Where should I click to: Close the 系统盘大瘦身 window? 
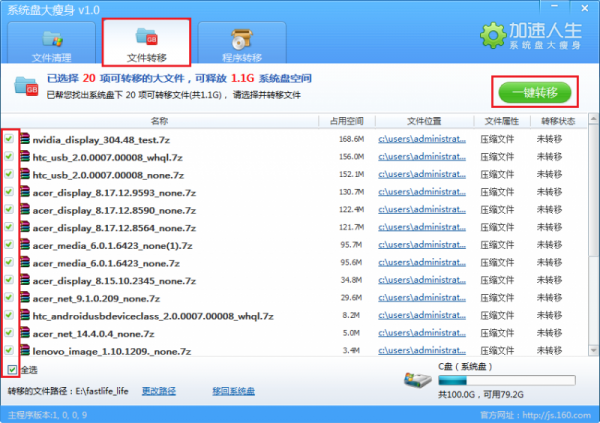585,7
